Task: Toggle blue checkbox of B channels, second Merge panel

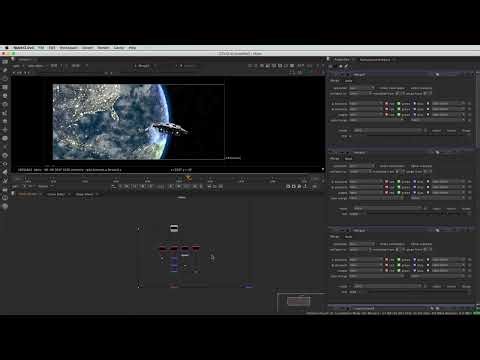Action: 415,187
